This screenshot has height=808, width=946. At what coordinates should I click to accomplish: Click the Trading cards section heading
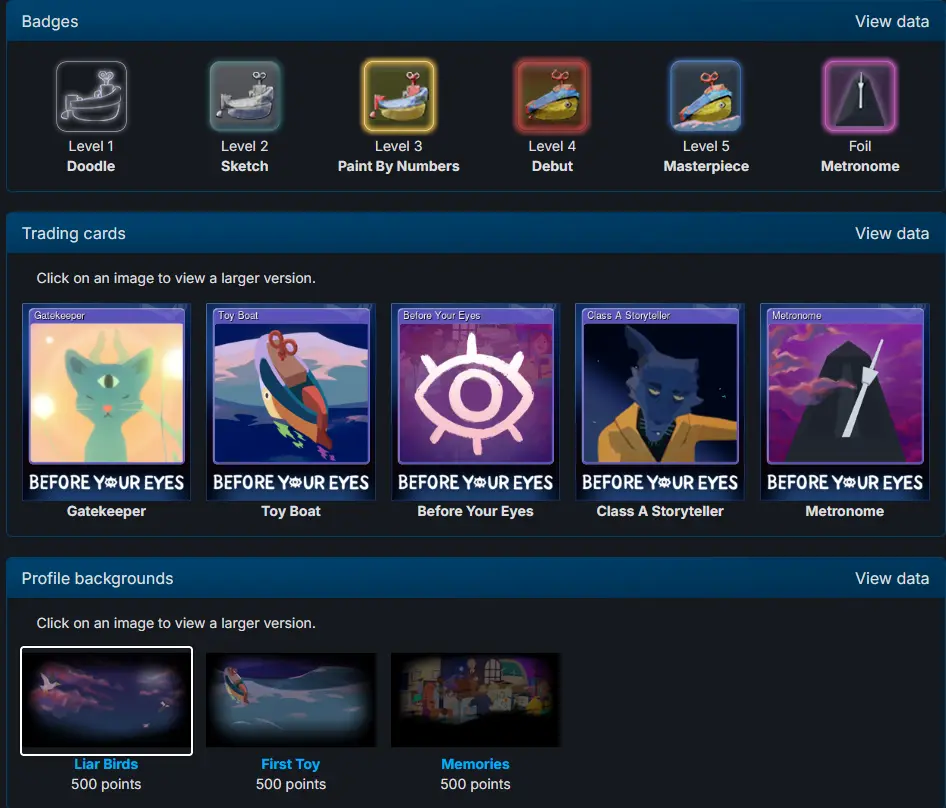pyautogui.click(x=74, y=234)
